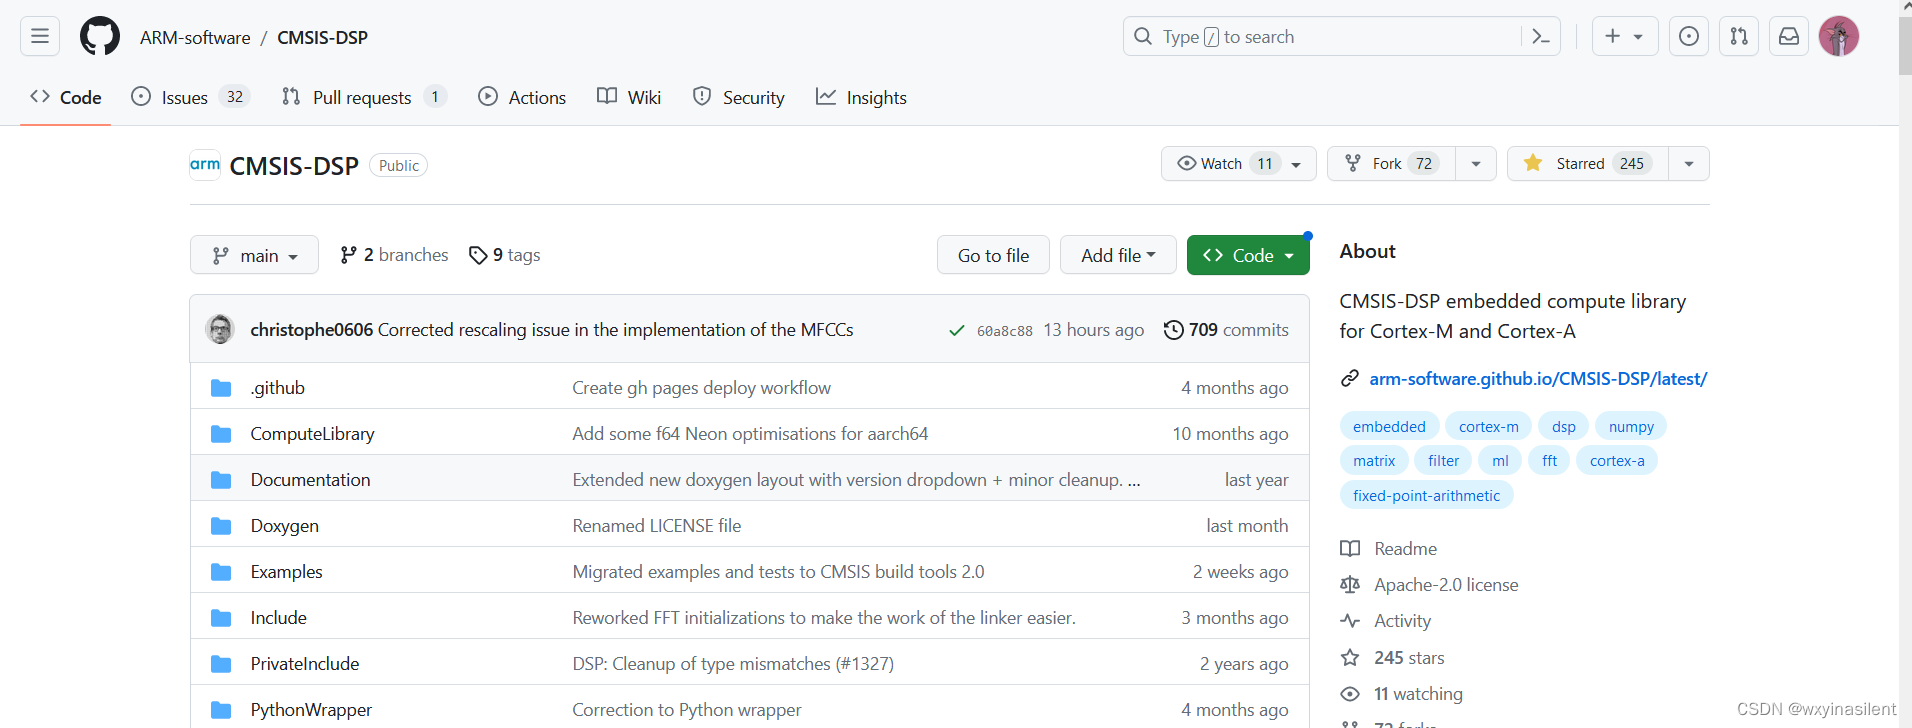
Task: Open the Documentation folder
Action: [310, 480]
